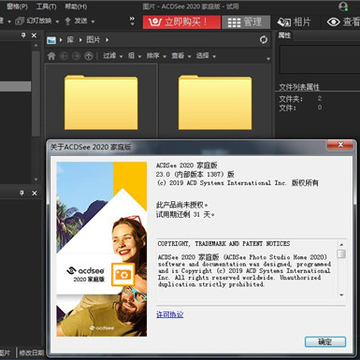Select the second folder thumbnail
Screen dimensions: 360x360
tap(215, 102)
